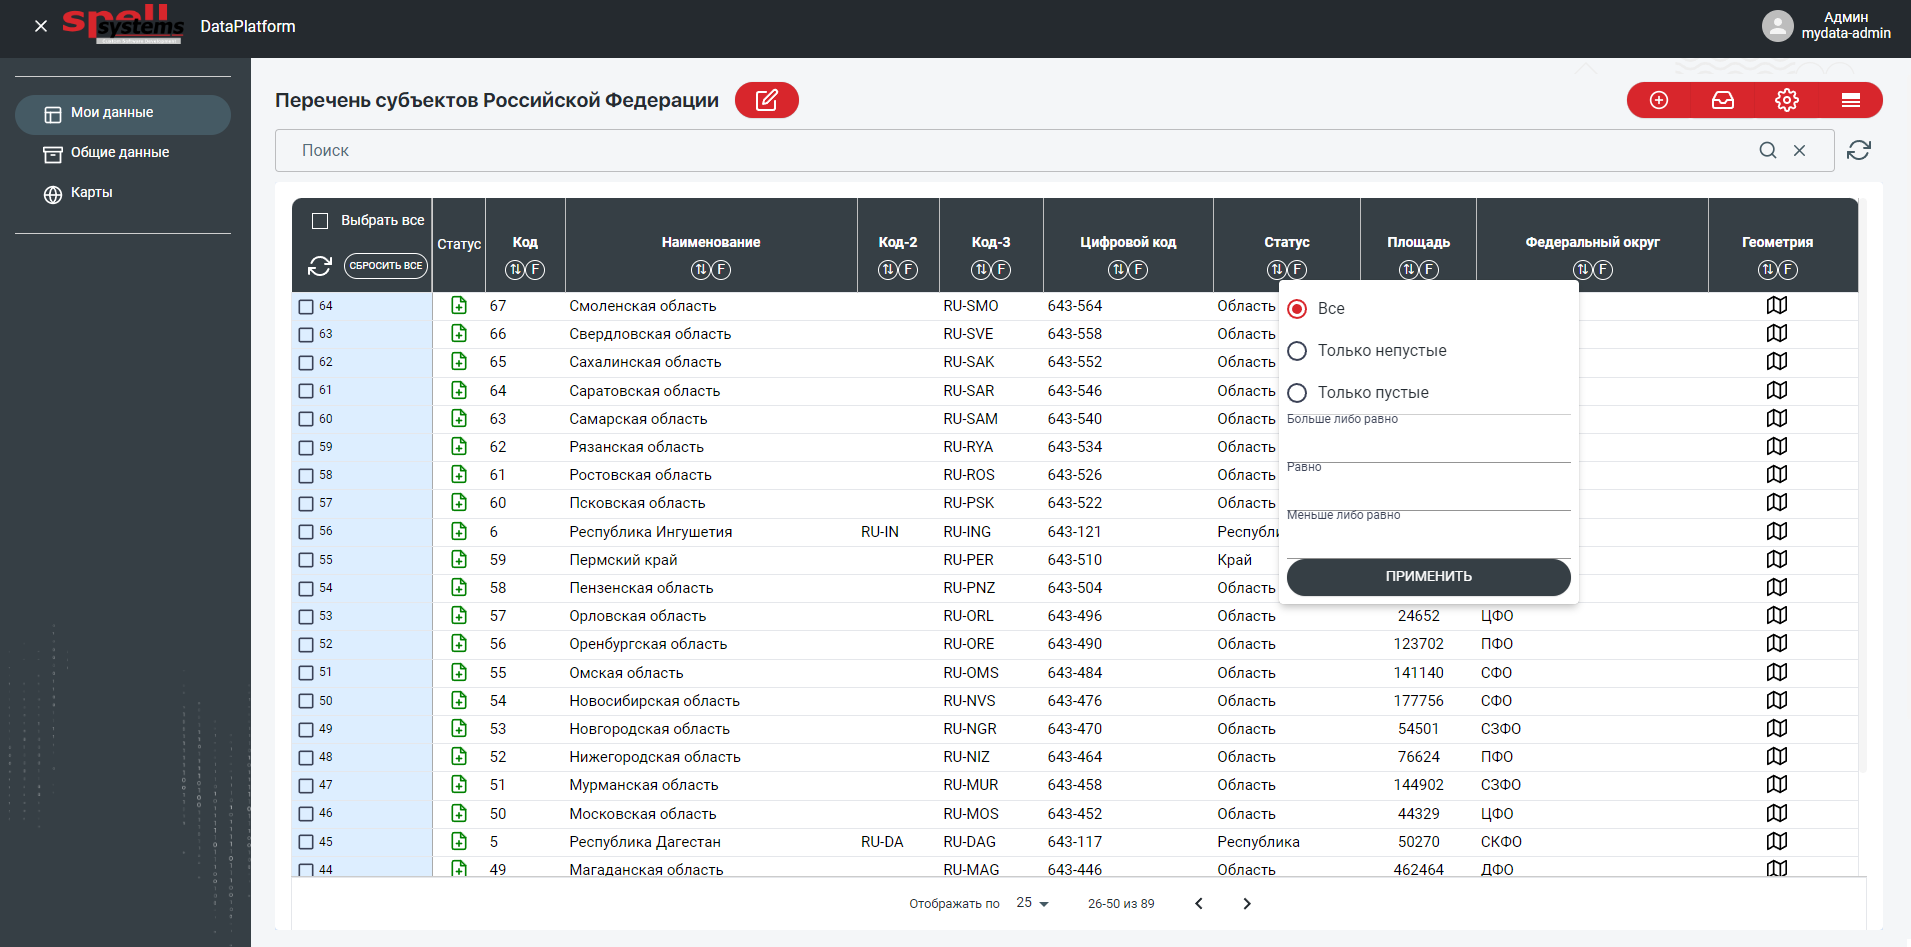Open Общие данные in the sidebar

[123, 153]
